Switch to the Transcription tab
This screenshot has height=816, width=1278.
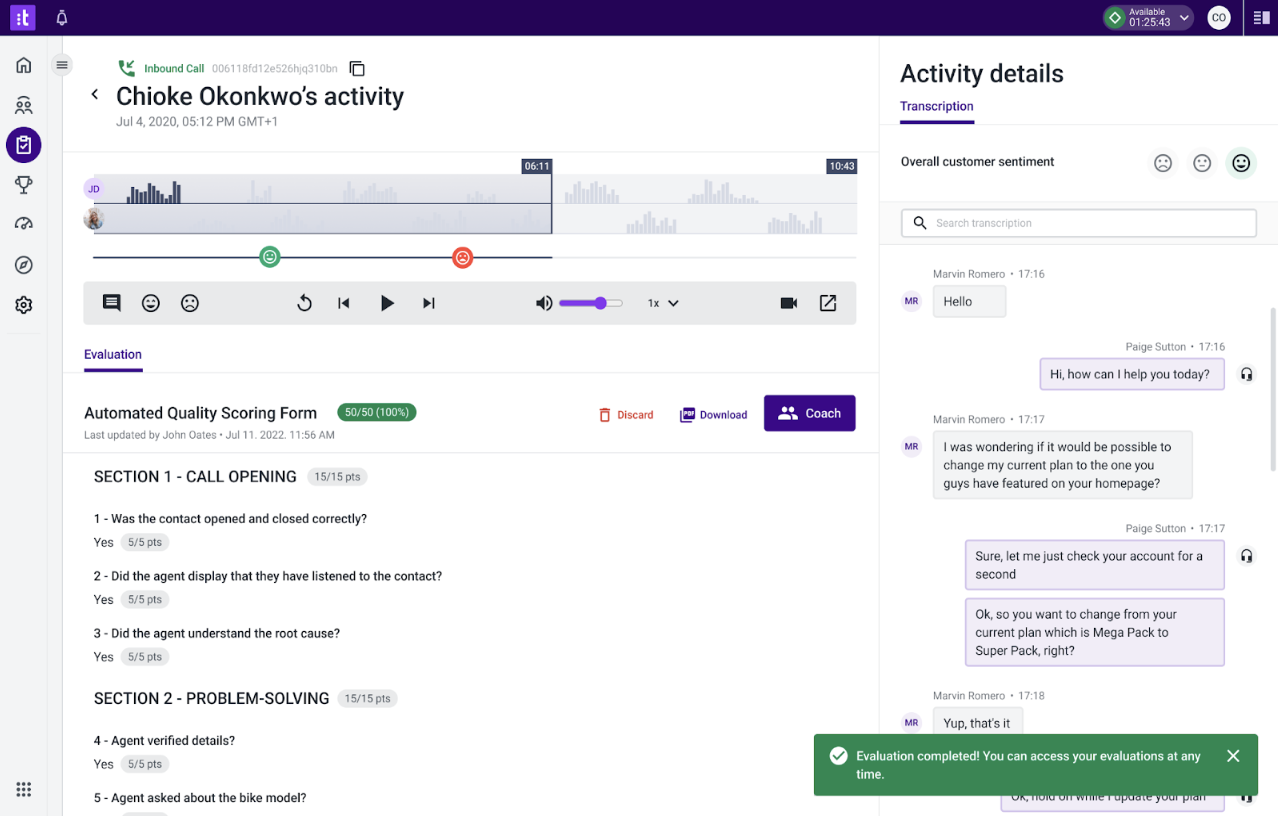(x=937, y=107)
